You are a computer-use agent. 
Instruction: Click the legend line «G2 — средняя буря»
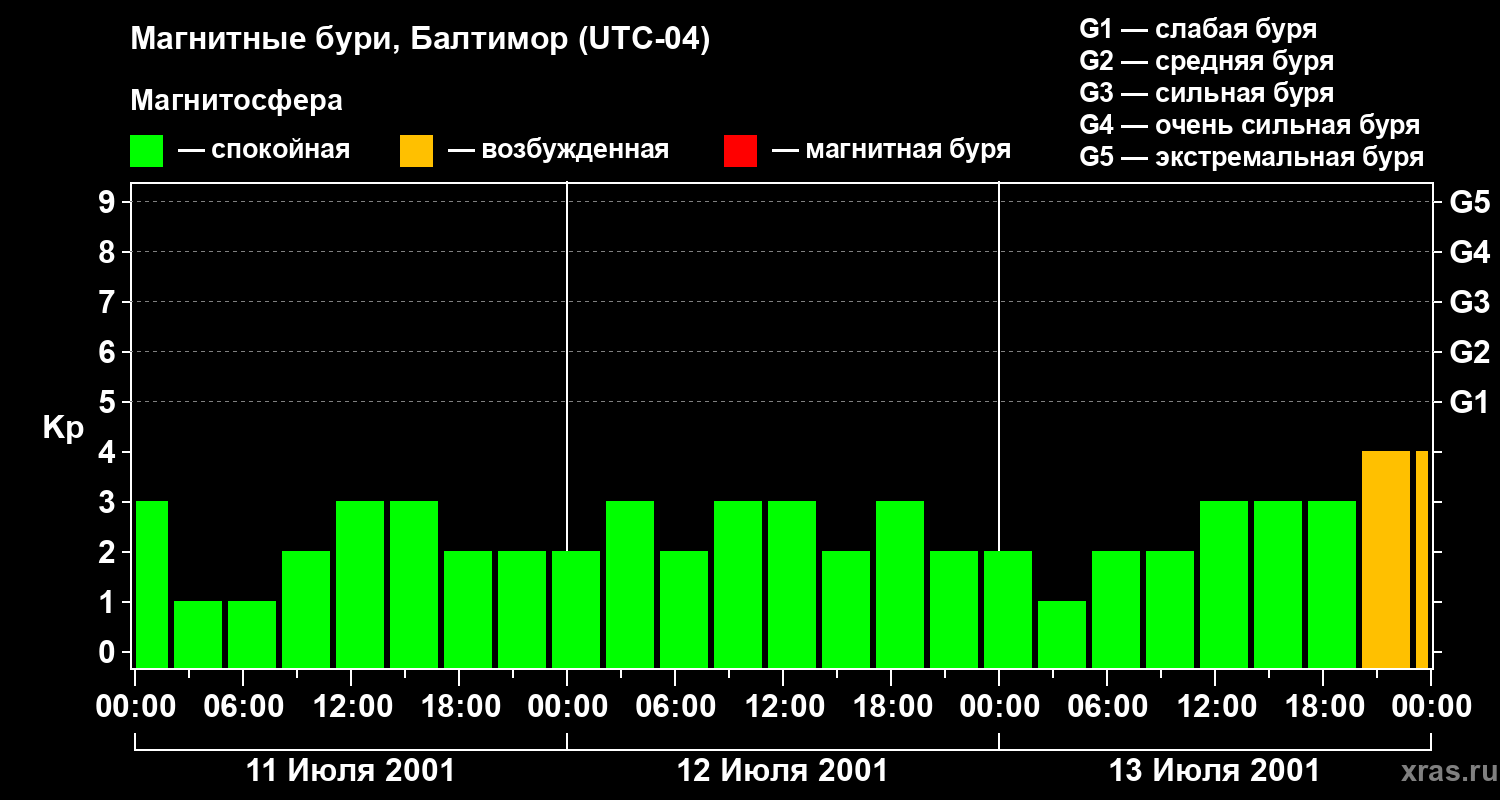[1207, 61]
